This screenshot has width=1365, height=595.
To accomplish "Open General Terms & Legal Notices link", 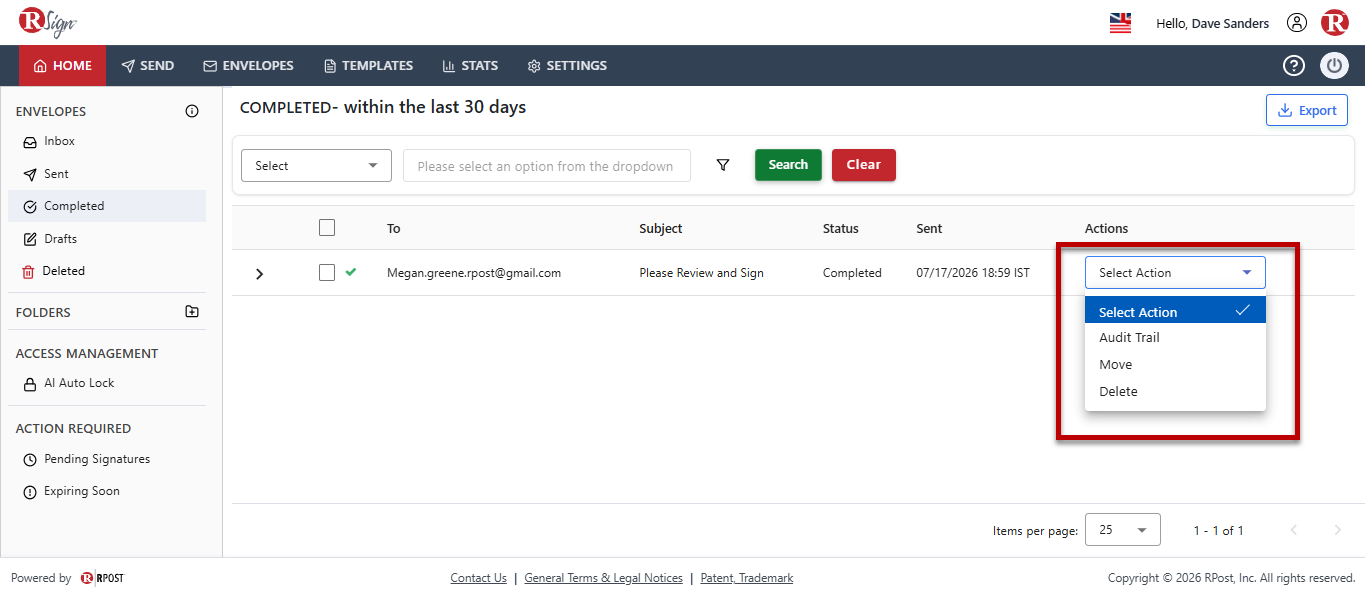I will coord(603,578).
